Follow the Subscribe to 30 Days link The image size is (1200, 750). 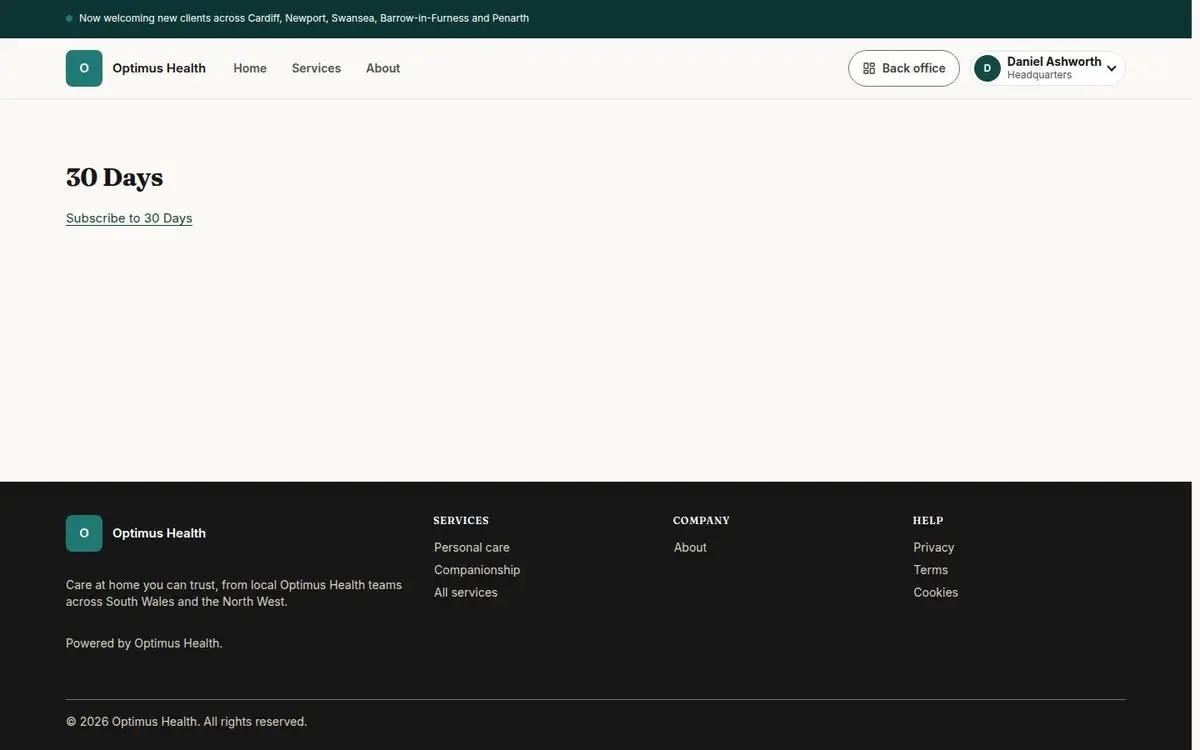pos(129,218)
